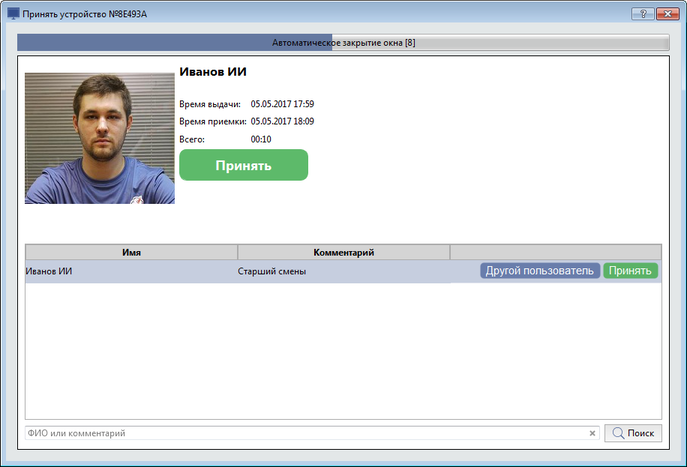Screen dimensions: 687x467
Task: Select the Иванов ИИ table row name
Action: tap(49, 271)
